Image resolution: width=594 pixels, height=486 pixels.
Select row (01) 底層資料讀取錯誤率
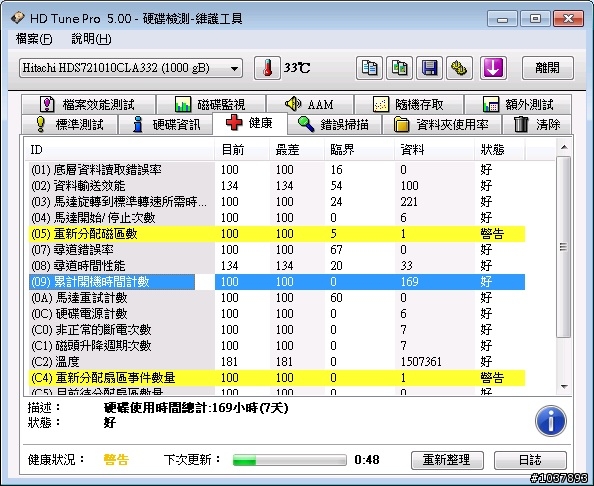coord(277,170)
